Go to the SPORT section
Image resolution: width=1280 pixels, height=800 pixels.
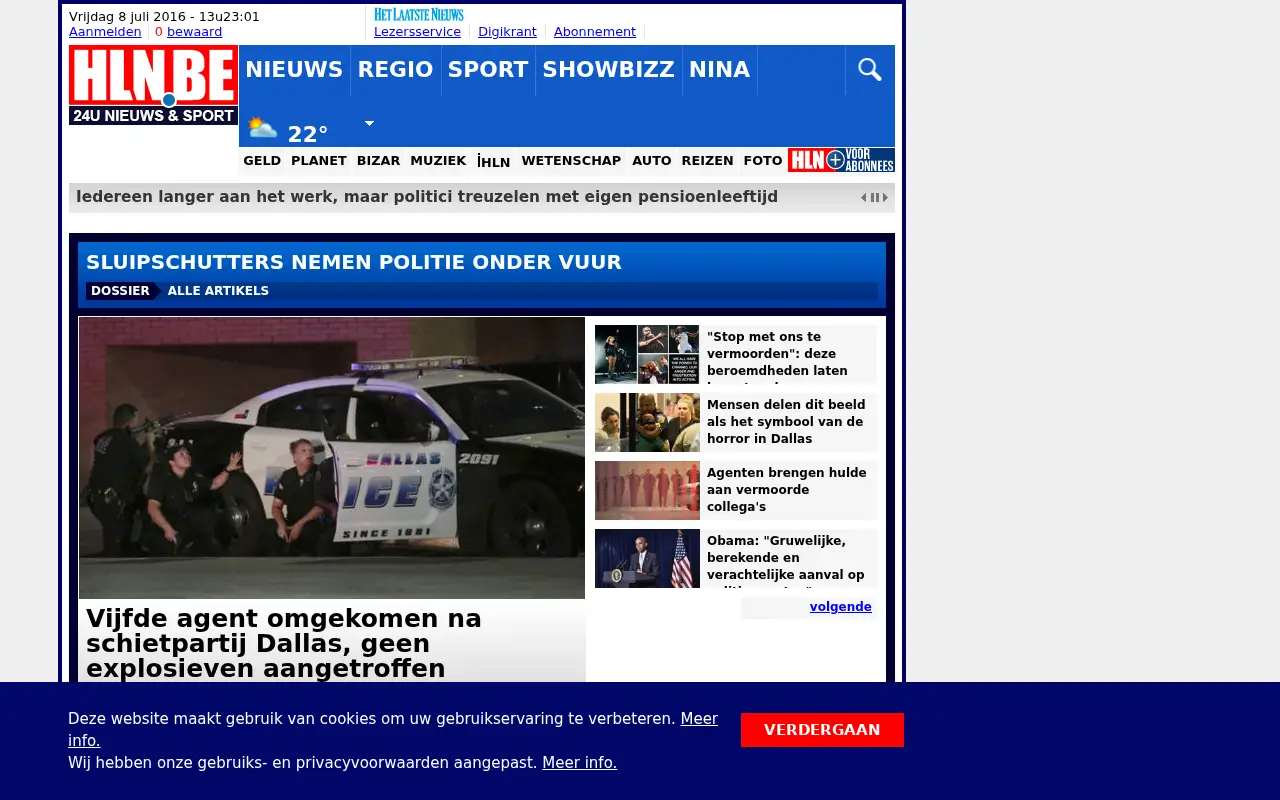pos(488,70)
